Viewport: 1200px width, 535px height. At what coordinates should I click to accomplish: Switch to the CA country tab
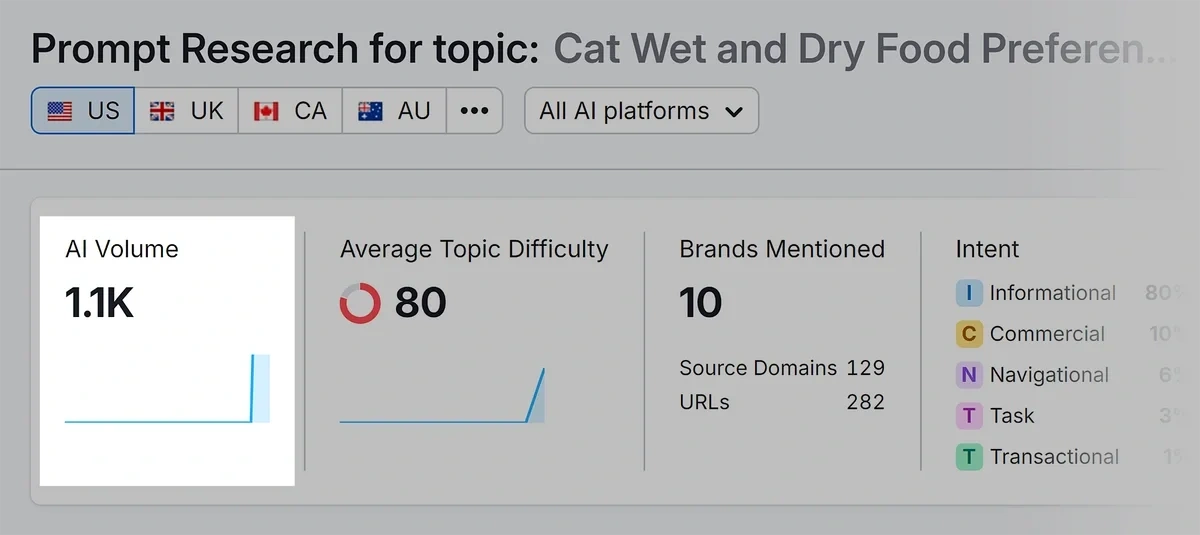pos(290,111)
